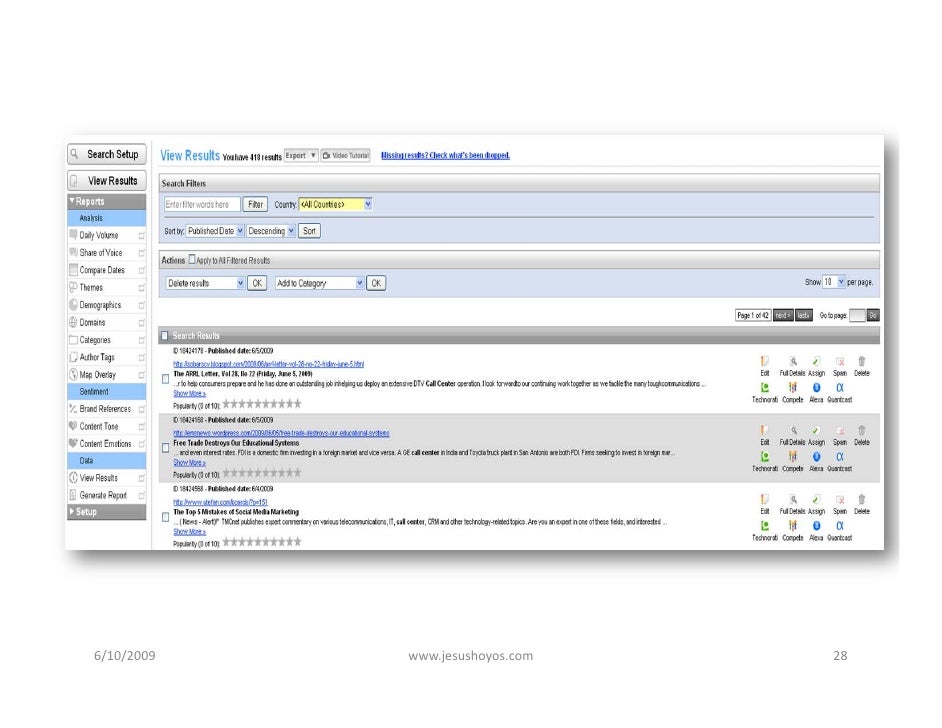Click the Go to page input box
This screenshot has height=728, width=942.
point(857,315)
